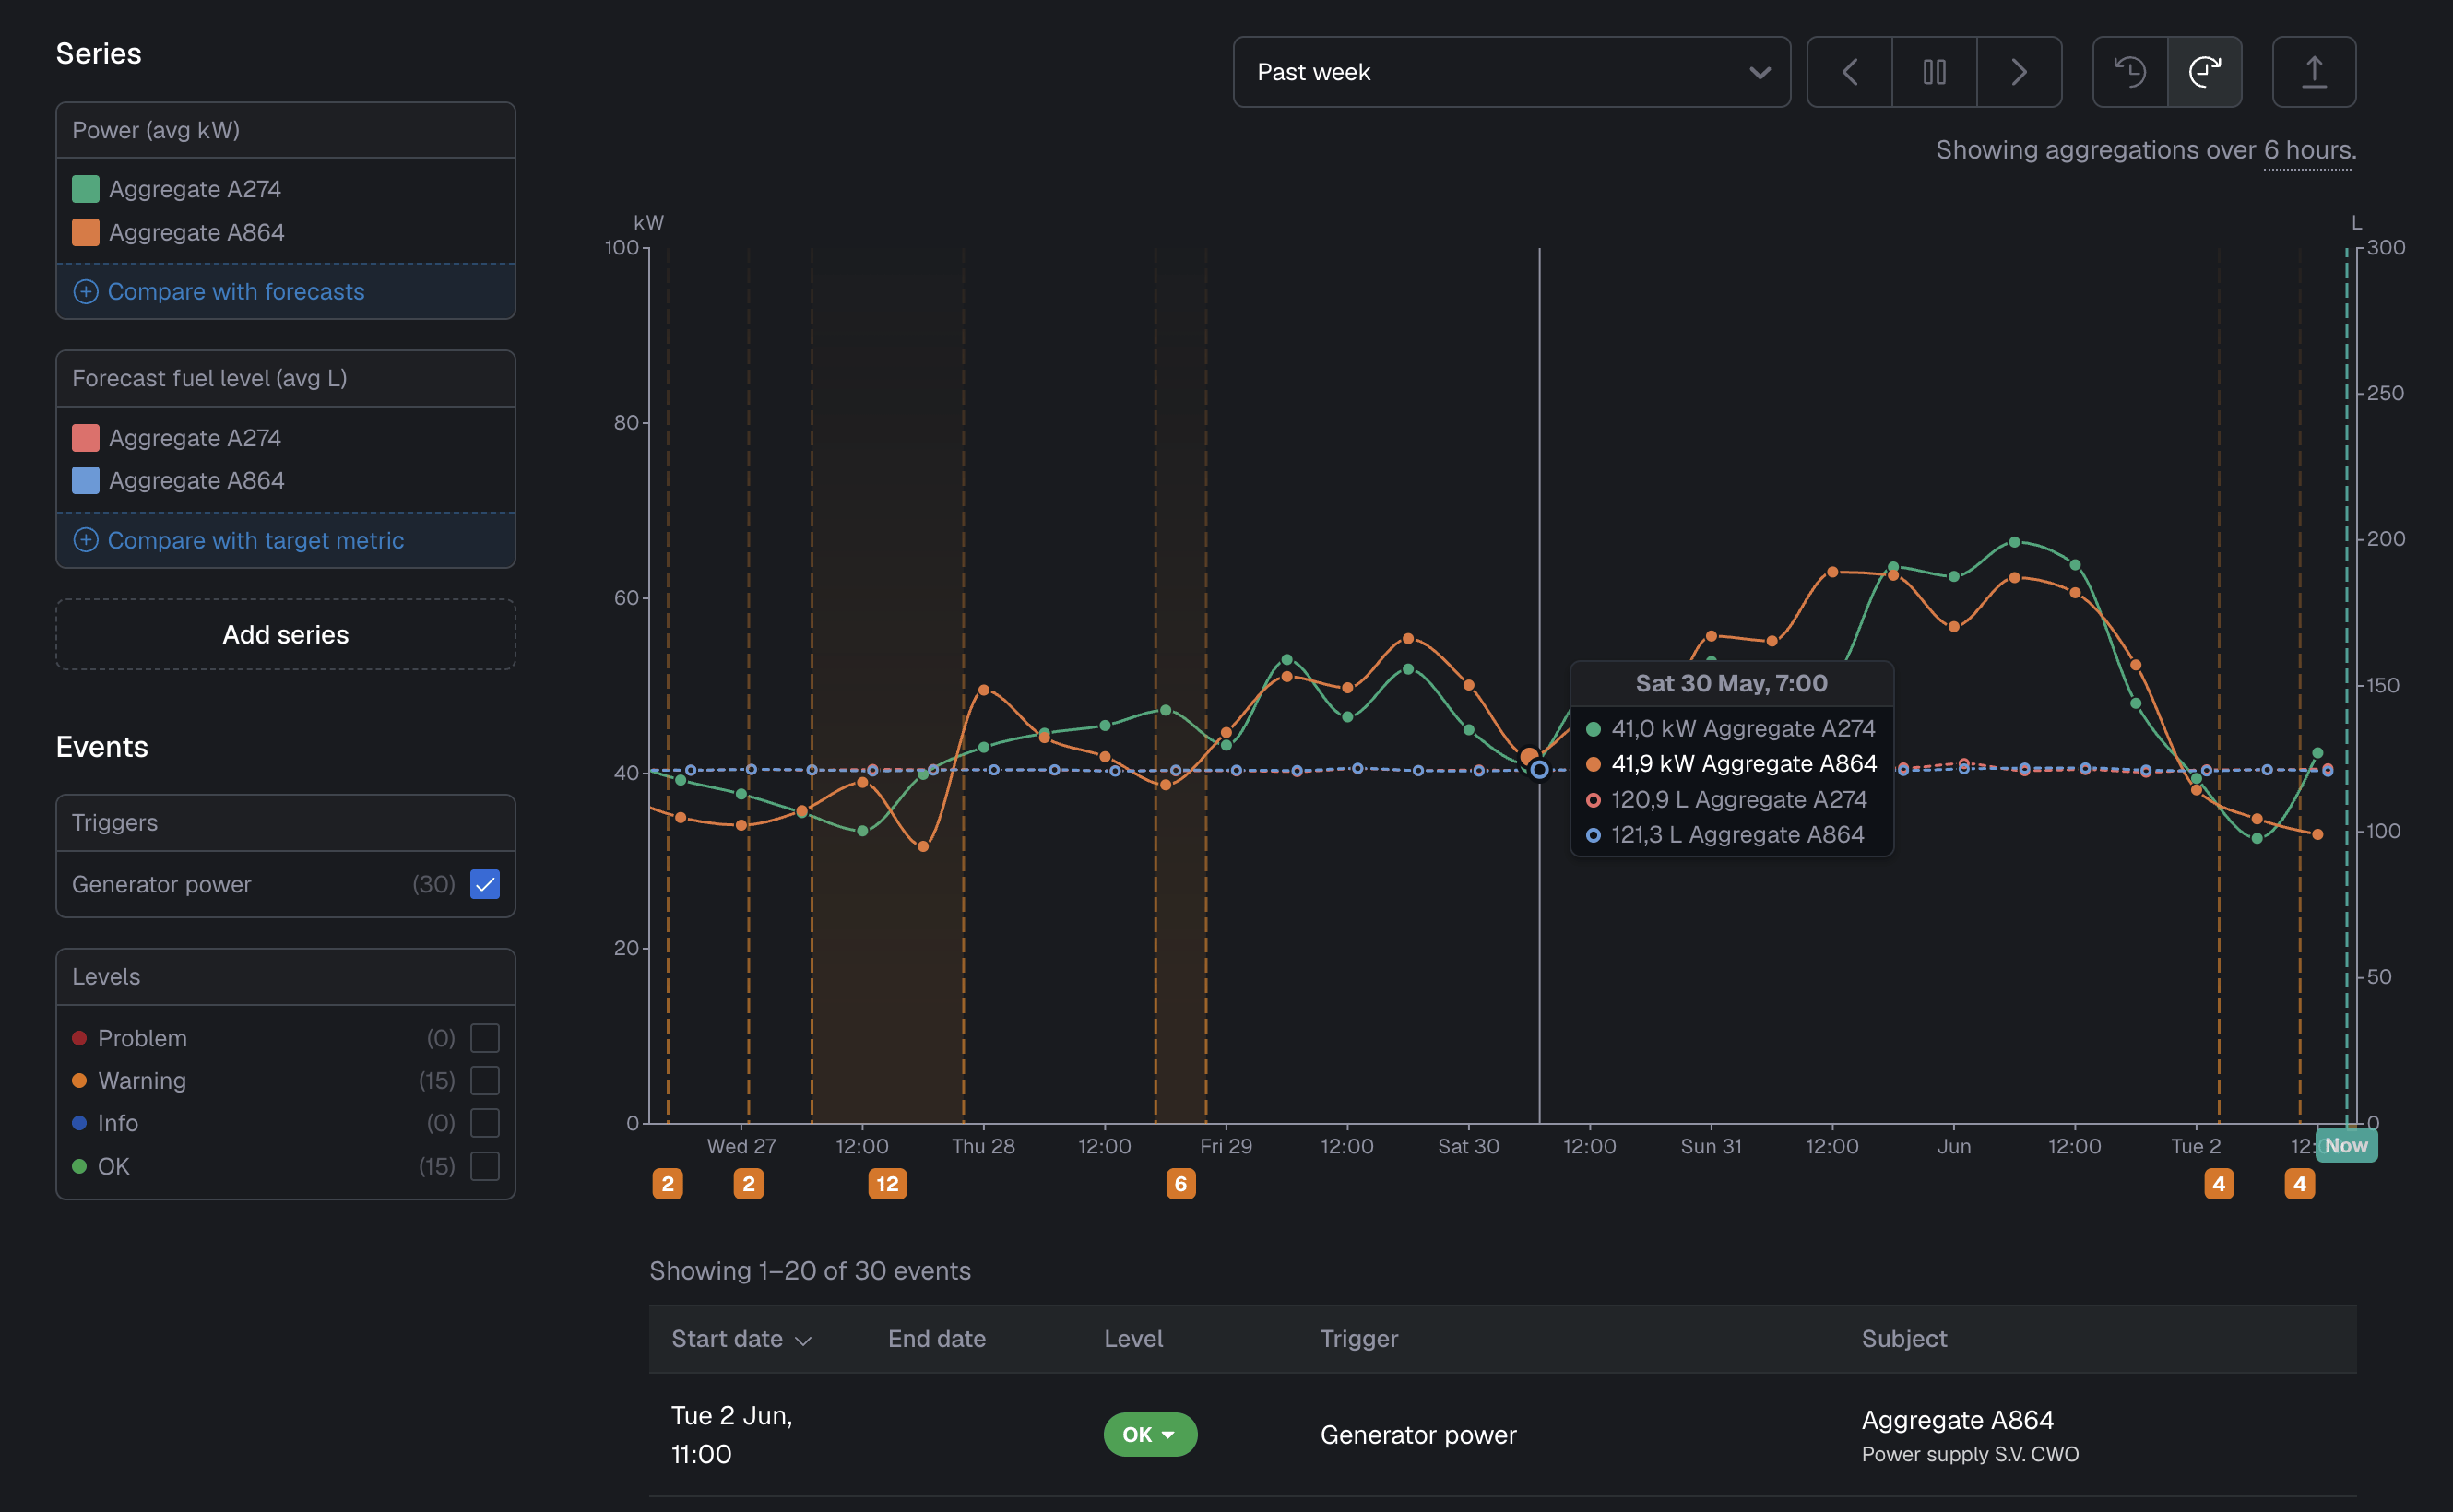Click the Power (avg kW) series header
This screenshot has height=1512, width=2453.
(285, 130)
